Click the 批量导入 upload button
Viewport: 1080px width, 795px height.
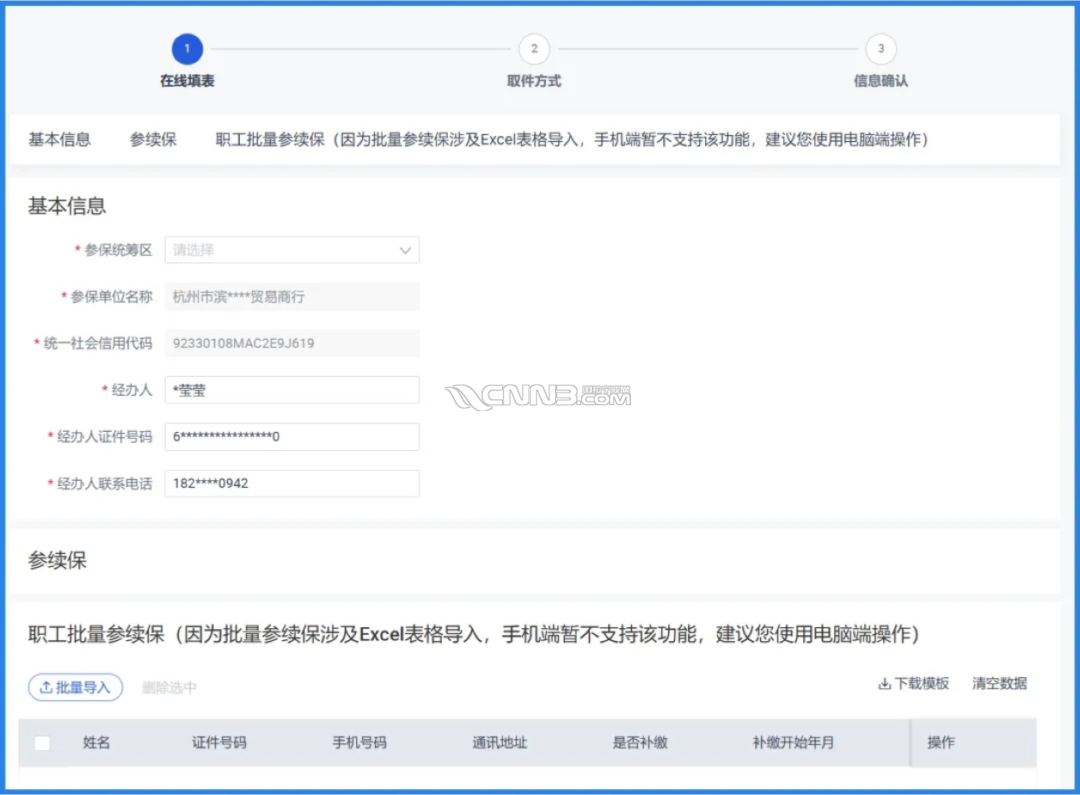pyautogui.click(x=75, y=687)
